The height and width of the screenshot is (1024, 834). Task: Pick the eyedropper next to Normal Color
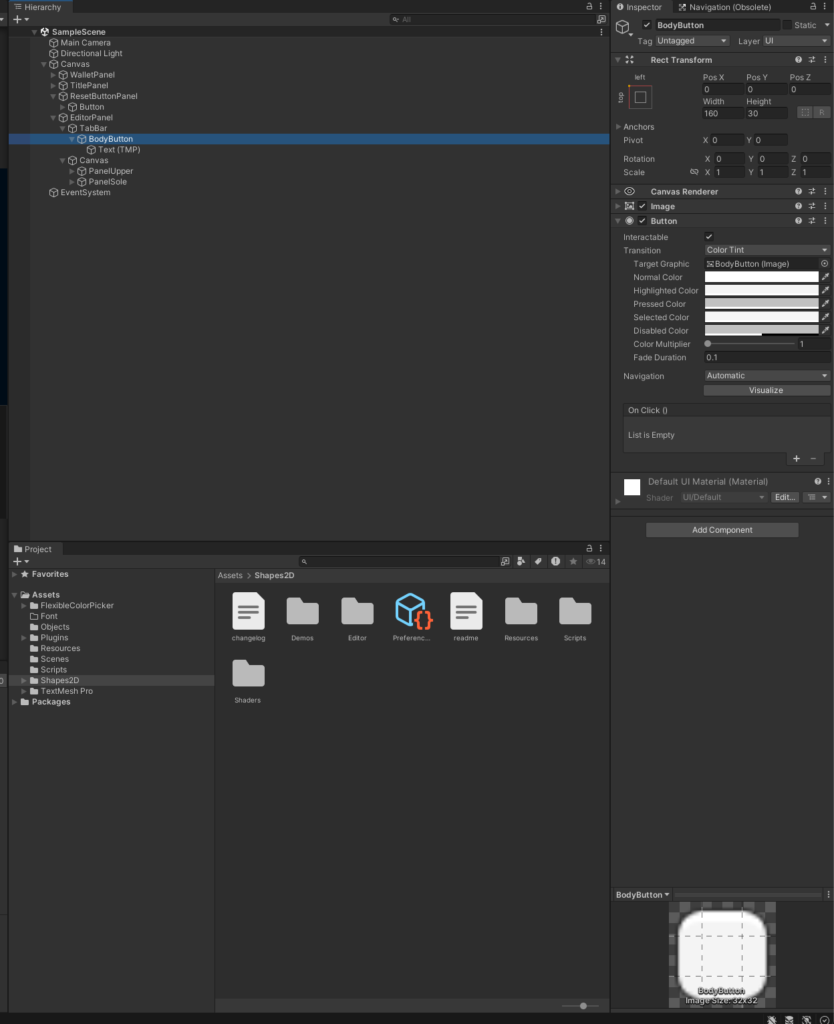click(x=826, y=277)
